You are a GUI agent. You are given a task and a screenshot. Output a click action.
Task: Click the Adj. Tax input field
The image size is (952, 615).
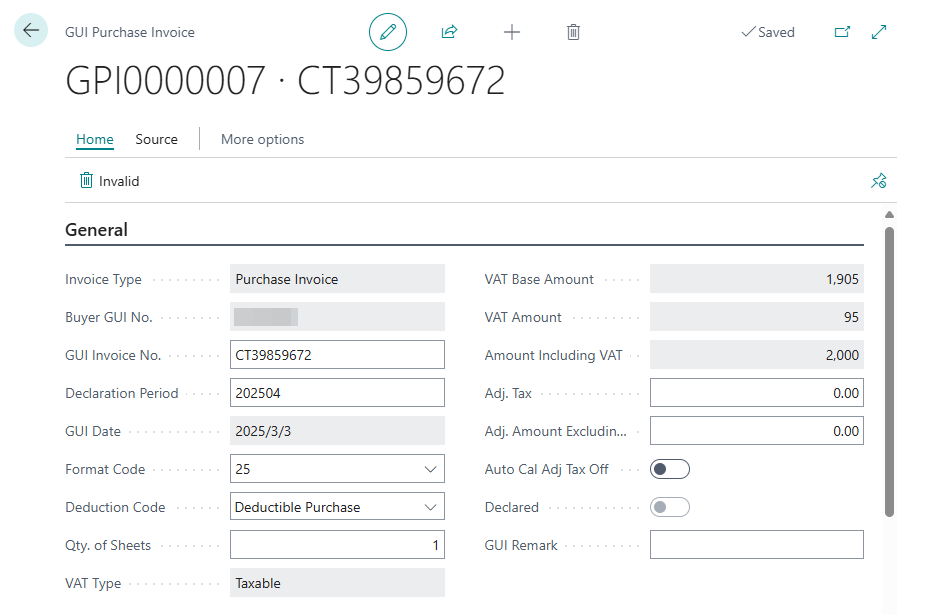coord(756,393)
